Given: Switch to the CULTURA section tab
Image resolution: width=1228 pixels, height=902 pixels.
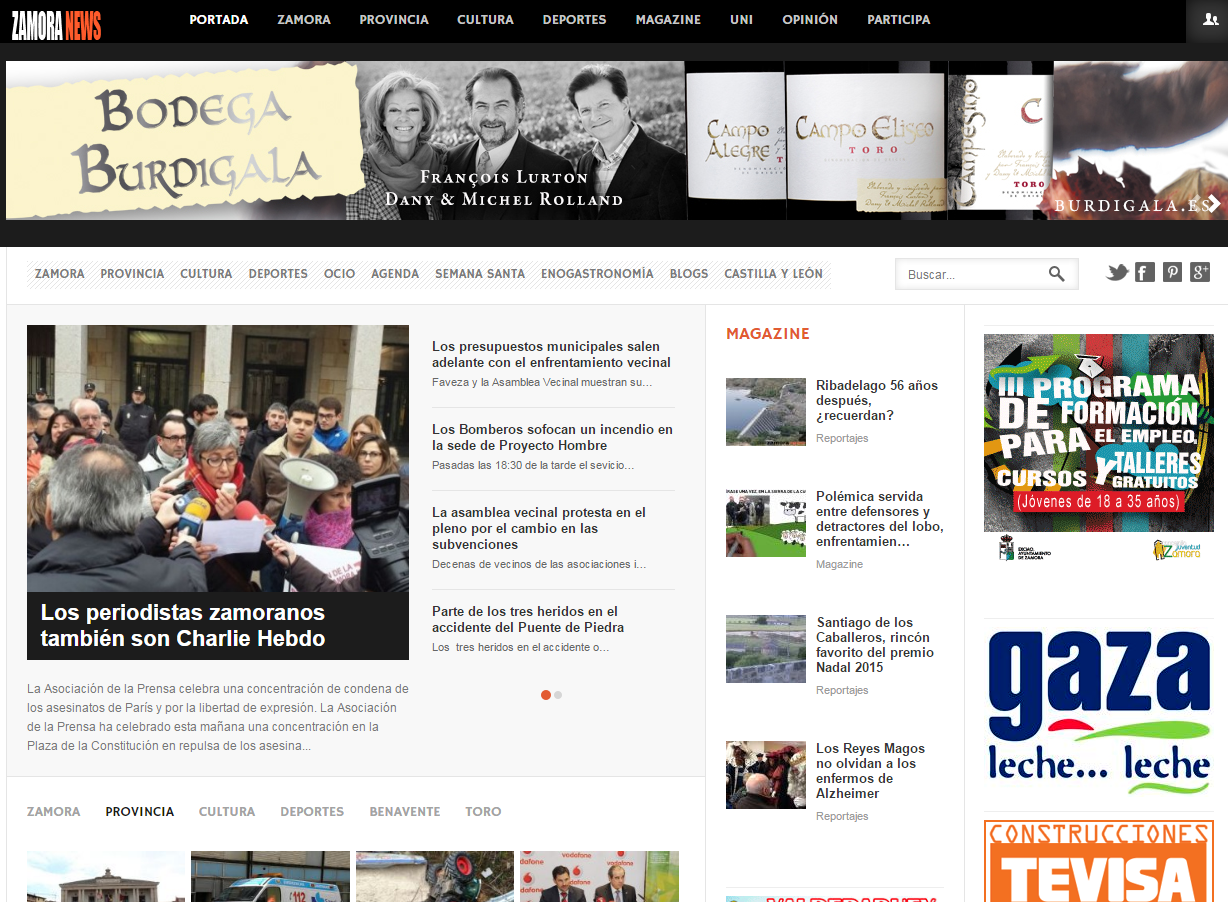Looking at the screenshot, I should tap(227, 812).
